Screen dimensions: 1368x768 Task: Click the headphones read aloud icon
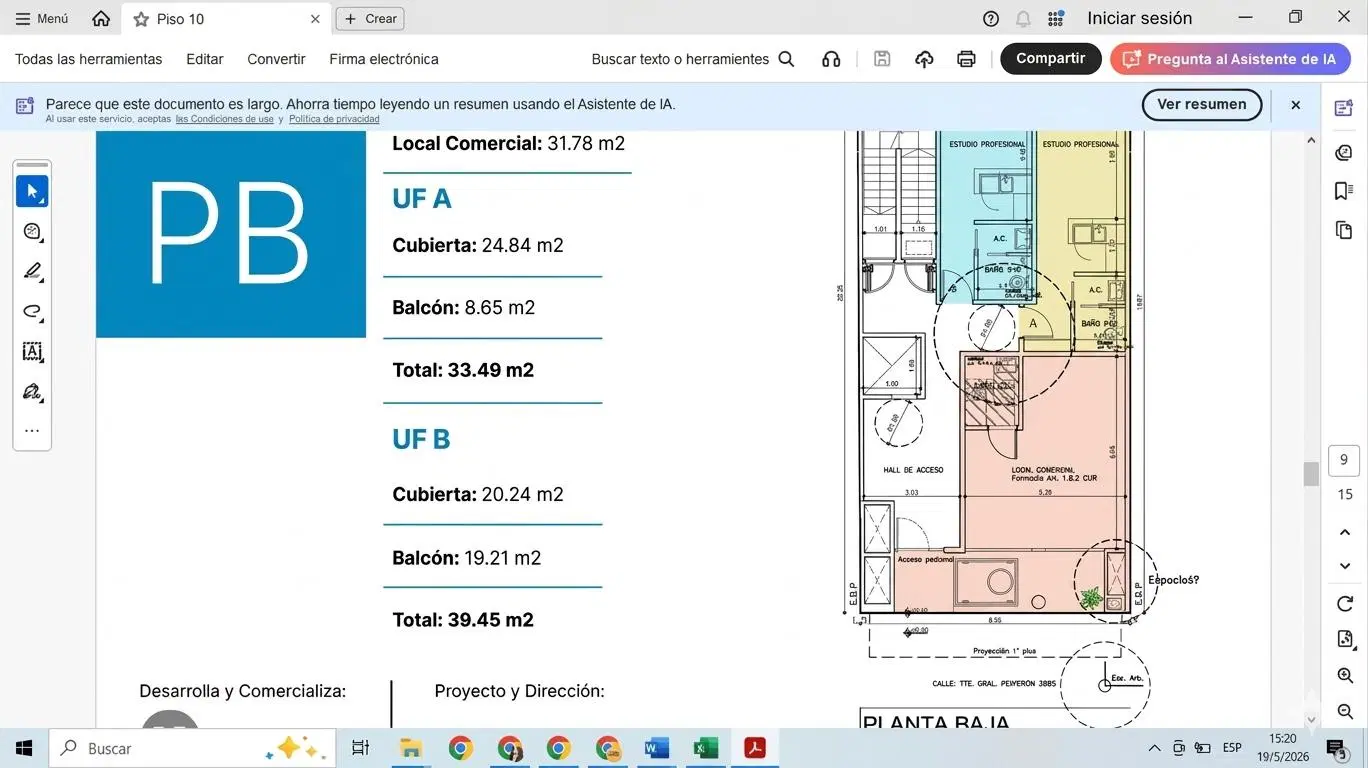[x=831, y=59]
